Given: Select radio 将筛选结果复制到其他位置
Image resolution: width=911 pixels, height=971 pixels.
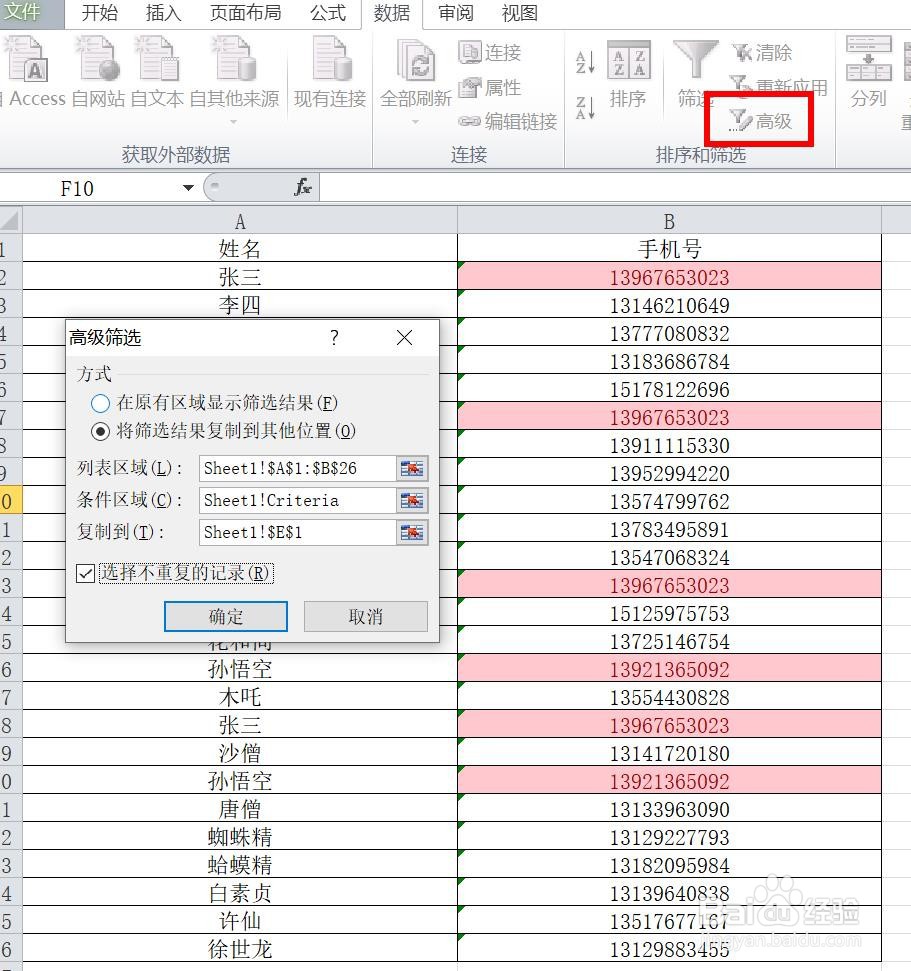Looking at the screenshot, I should (x=100, y=432).
